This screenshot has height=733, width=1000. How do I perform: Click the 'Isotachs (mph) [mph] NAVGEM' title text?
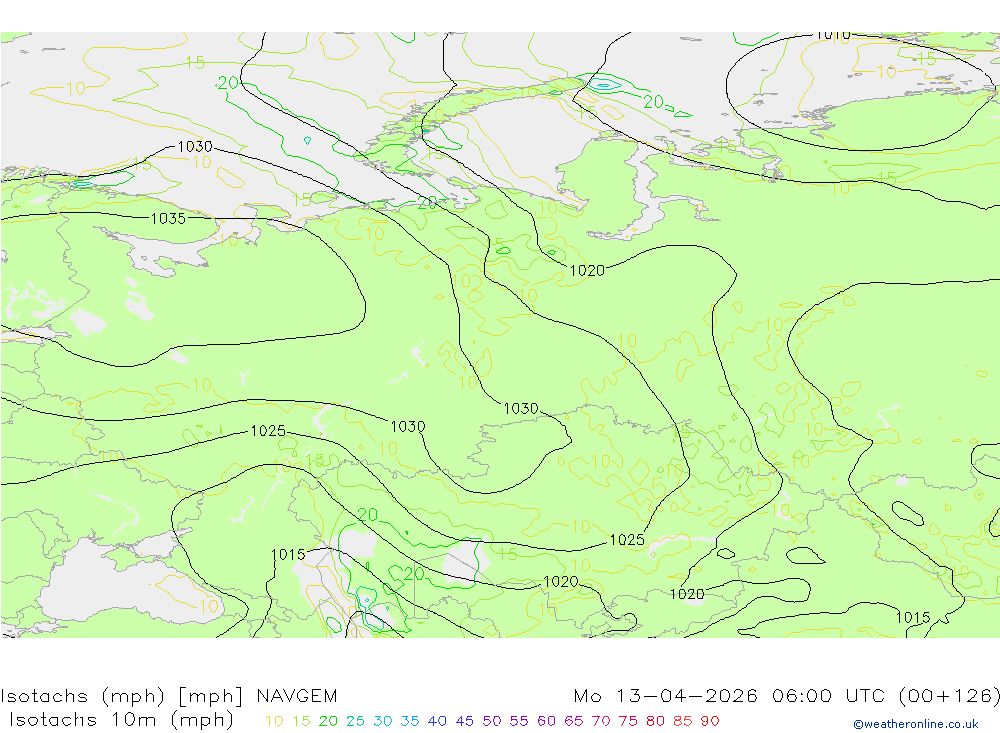click(169, 695)
